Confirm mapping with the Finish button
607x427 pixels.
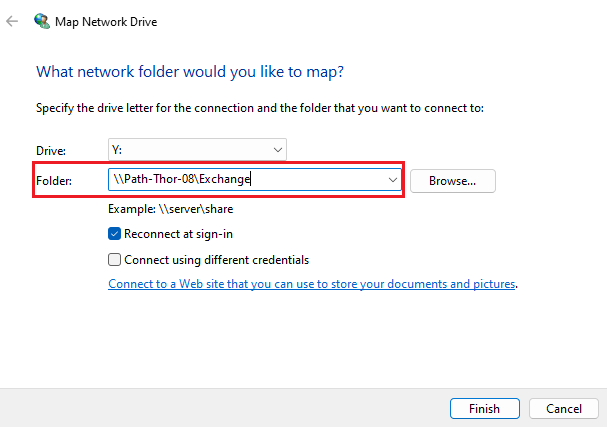[485, 408]
